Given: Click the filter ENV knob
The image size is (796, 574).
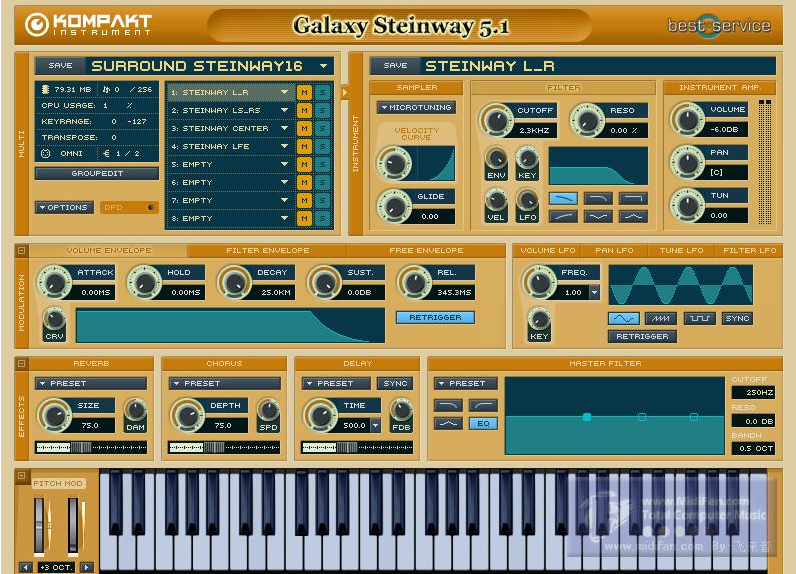Looking at the screenshot, I should click(496, 158).
